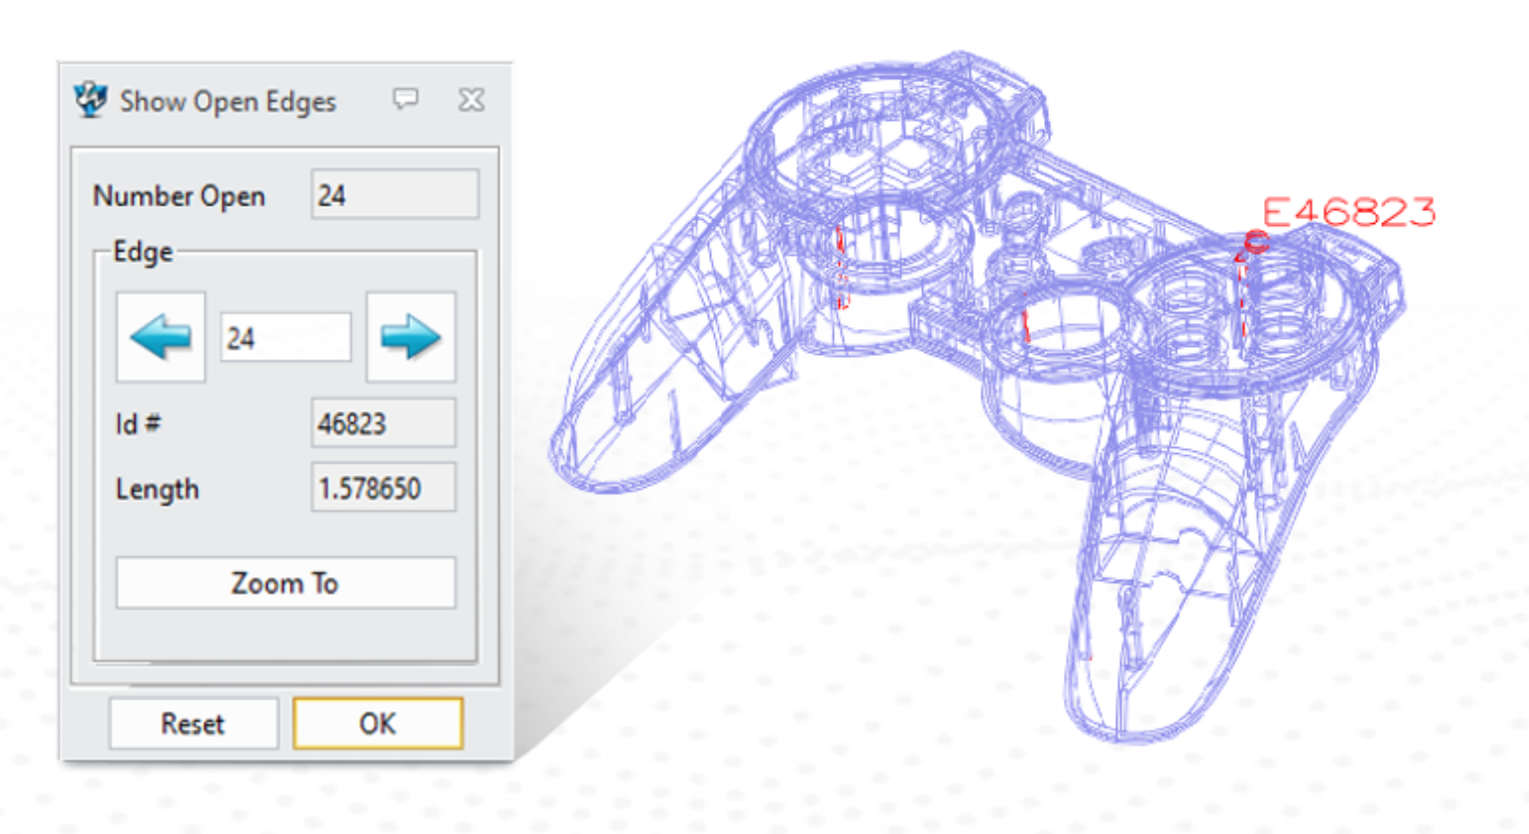This screenshot has height=834, width=1529.
Task: Click the red E46823 label in viewport
Action: (x=1348, y=212)
